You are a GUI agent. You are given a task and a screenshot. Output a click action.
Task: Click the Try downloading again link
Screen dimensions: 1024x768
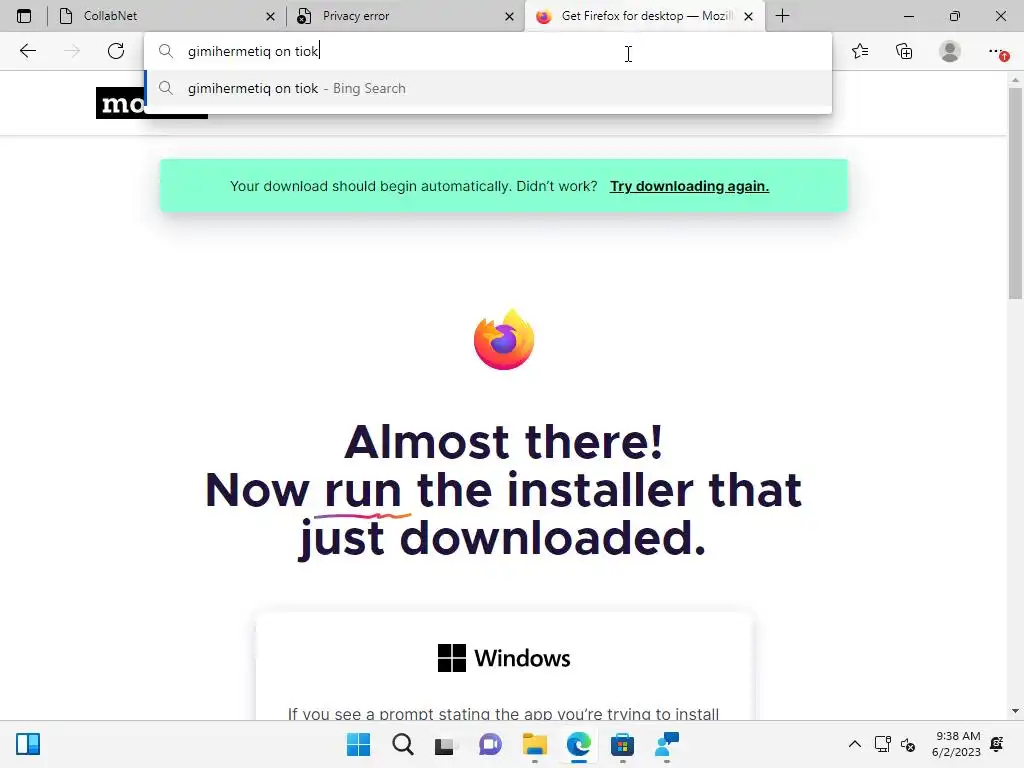tap(689, 186)
